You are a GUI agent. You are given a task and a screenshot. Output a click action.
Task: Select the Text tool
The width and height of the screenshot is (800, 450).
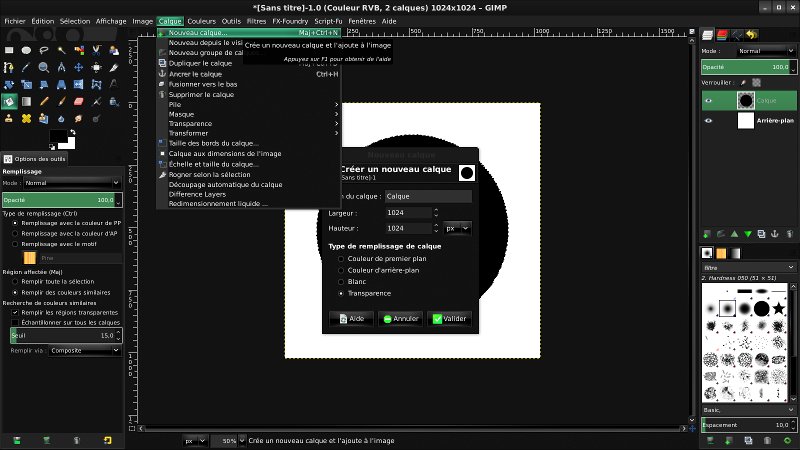pyautogui.click(x=114, y=85)
